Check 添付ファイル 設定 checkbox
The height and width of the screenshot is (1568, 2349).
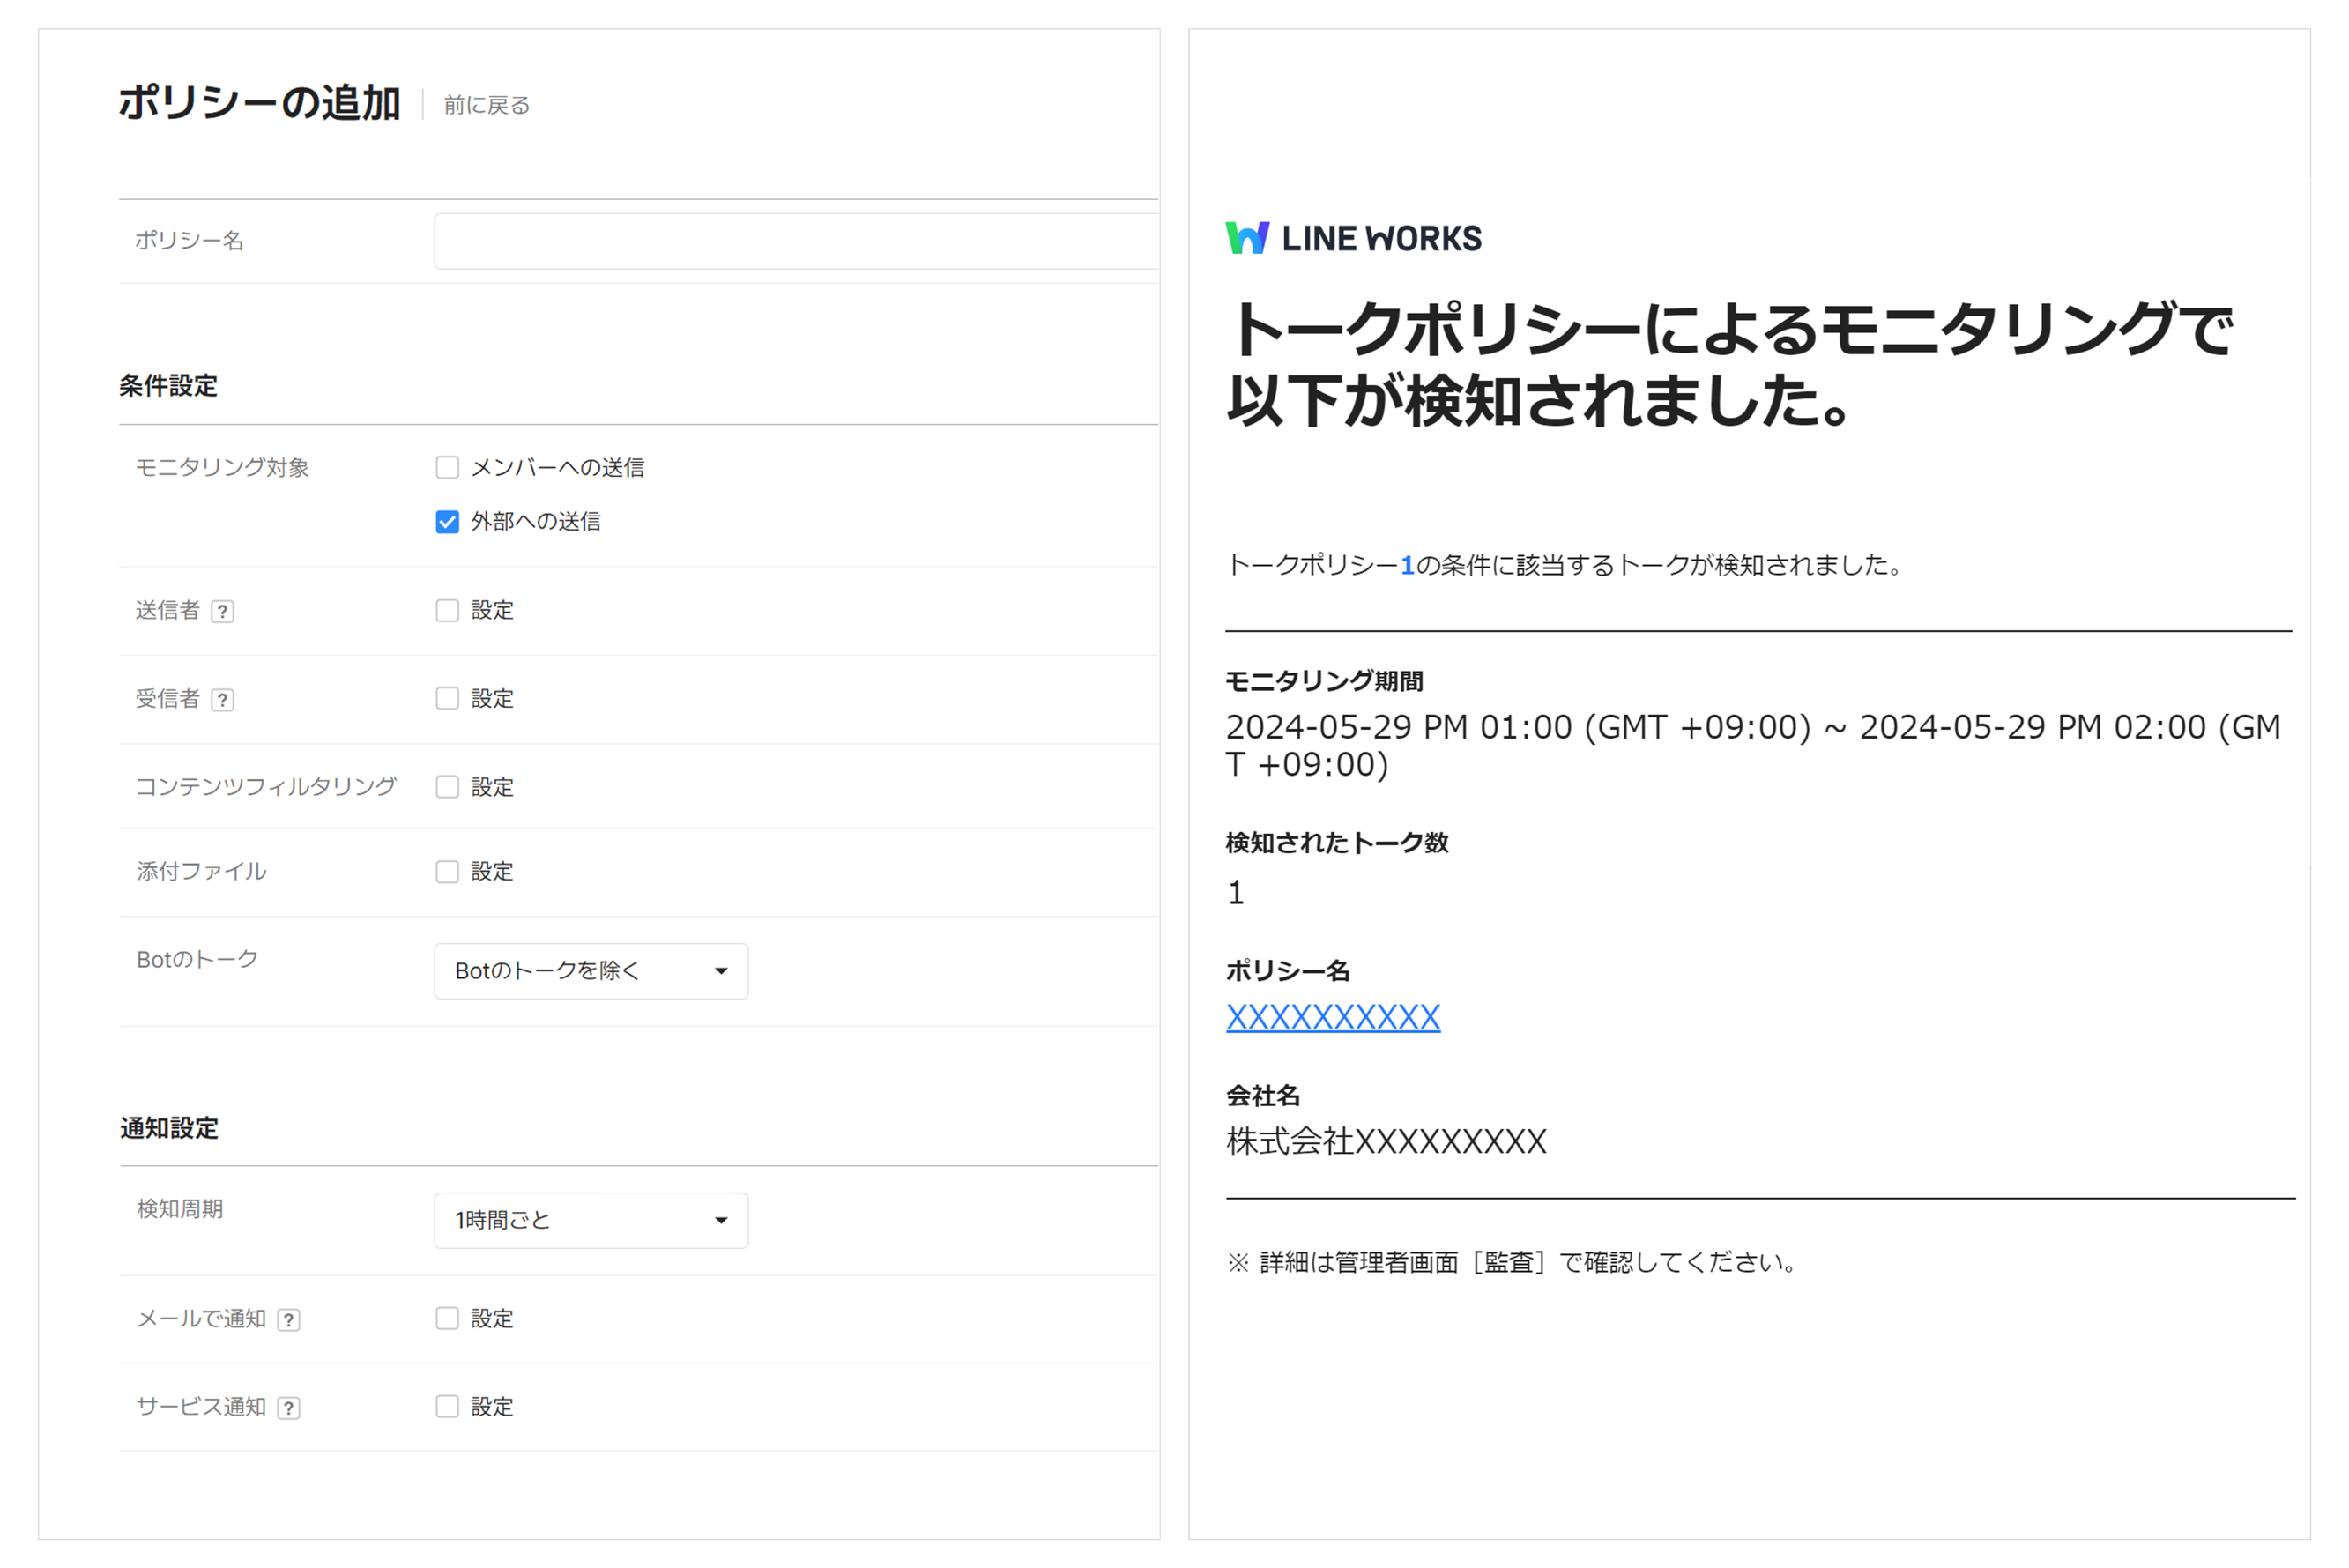[x=447, y=871]
